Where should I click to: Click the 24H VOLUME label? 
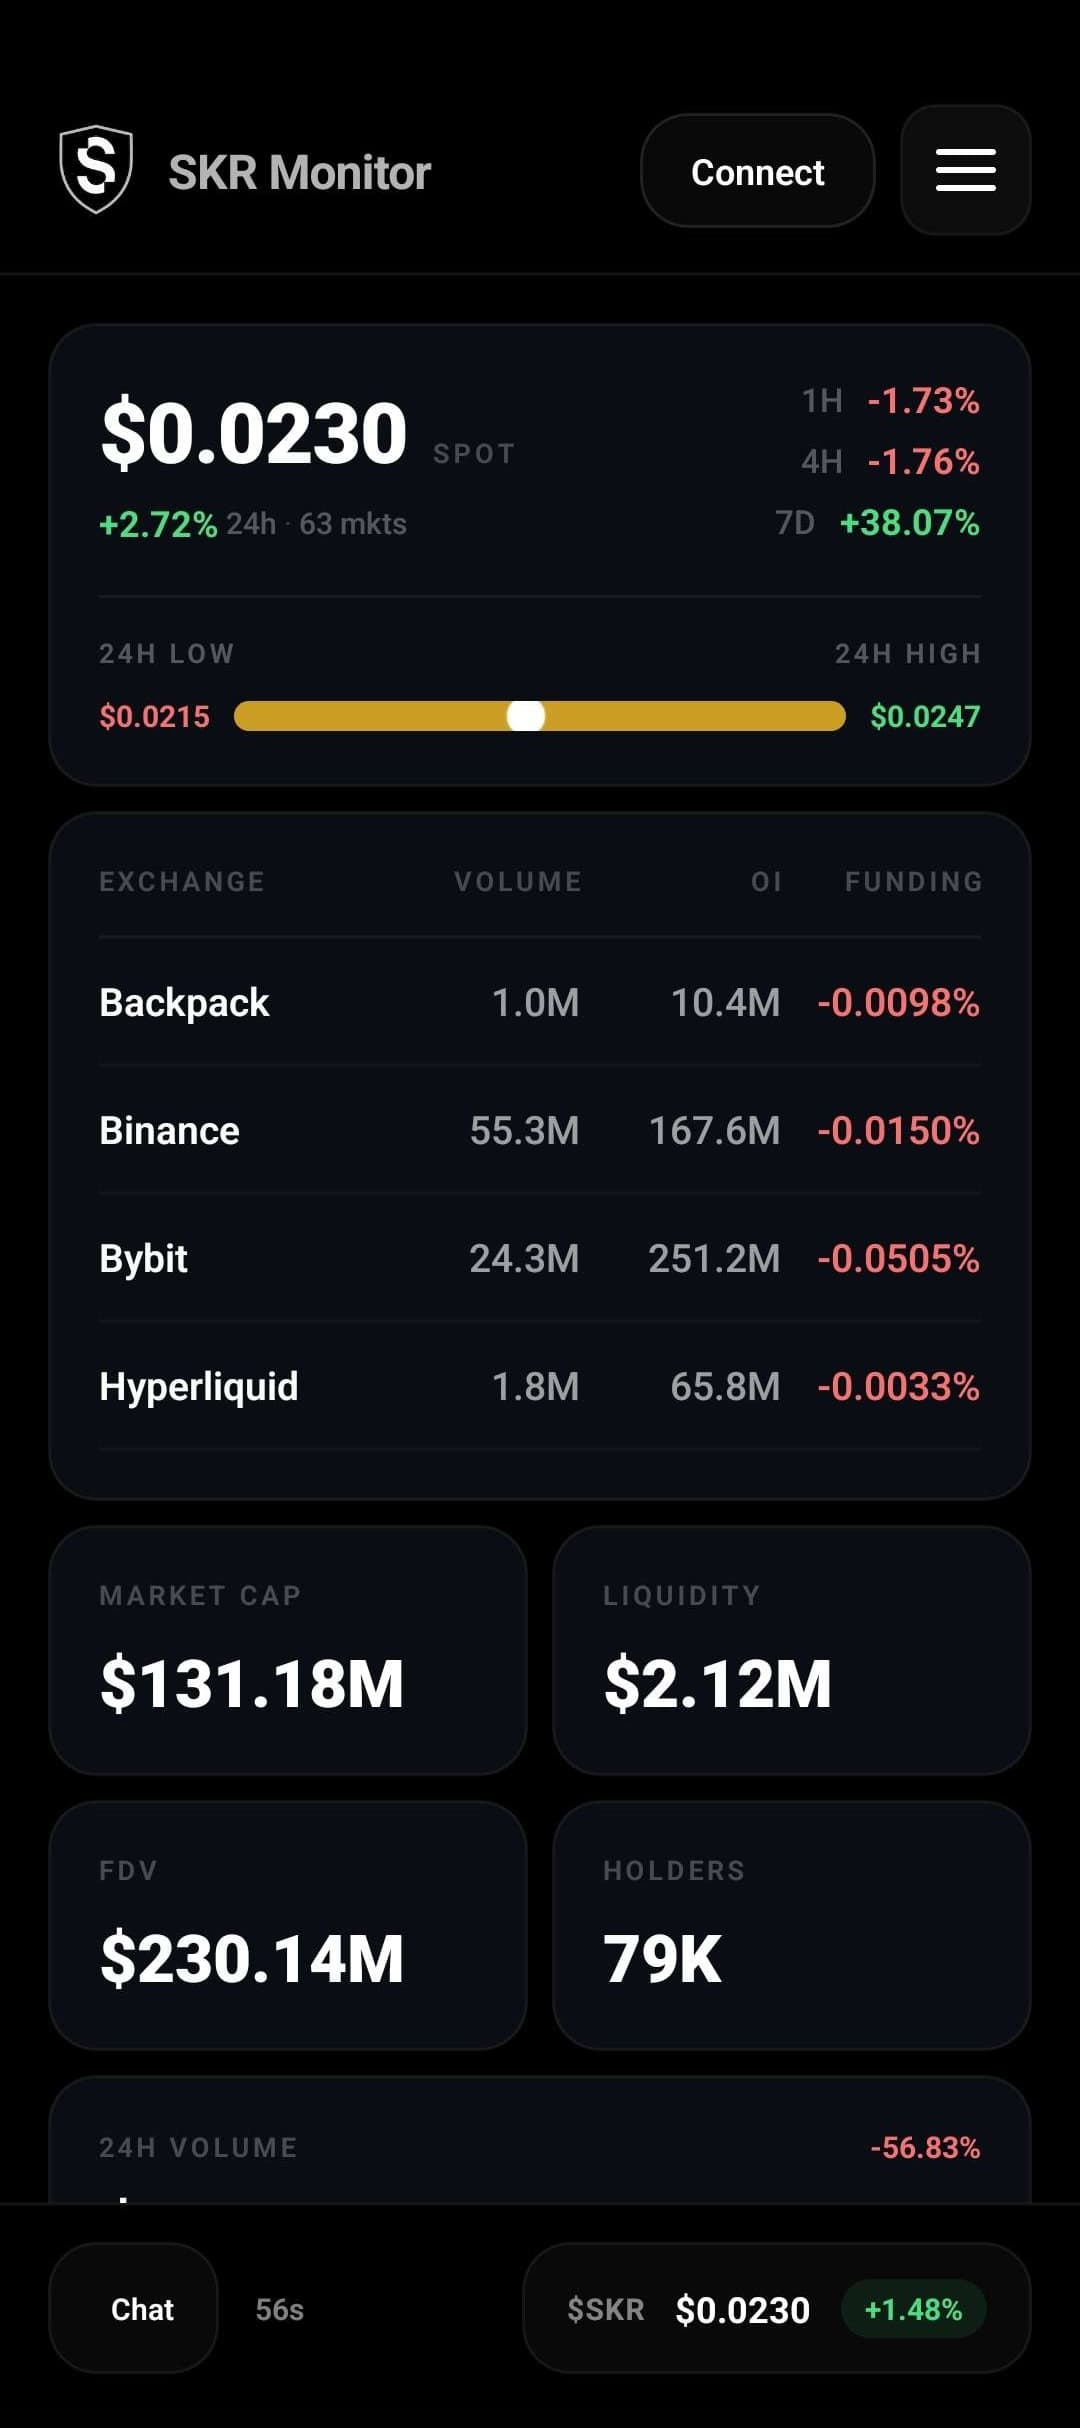point(198,2147)
